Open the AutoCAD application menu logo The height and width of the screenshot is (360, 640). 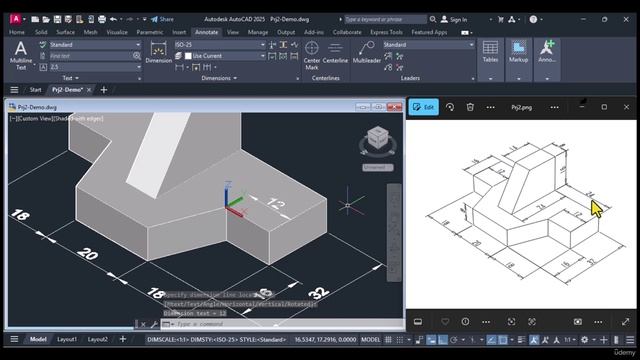click(x=15, y=19)
